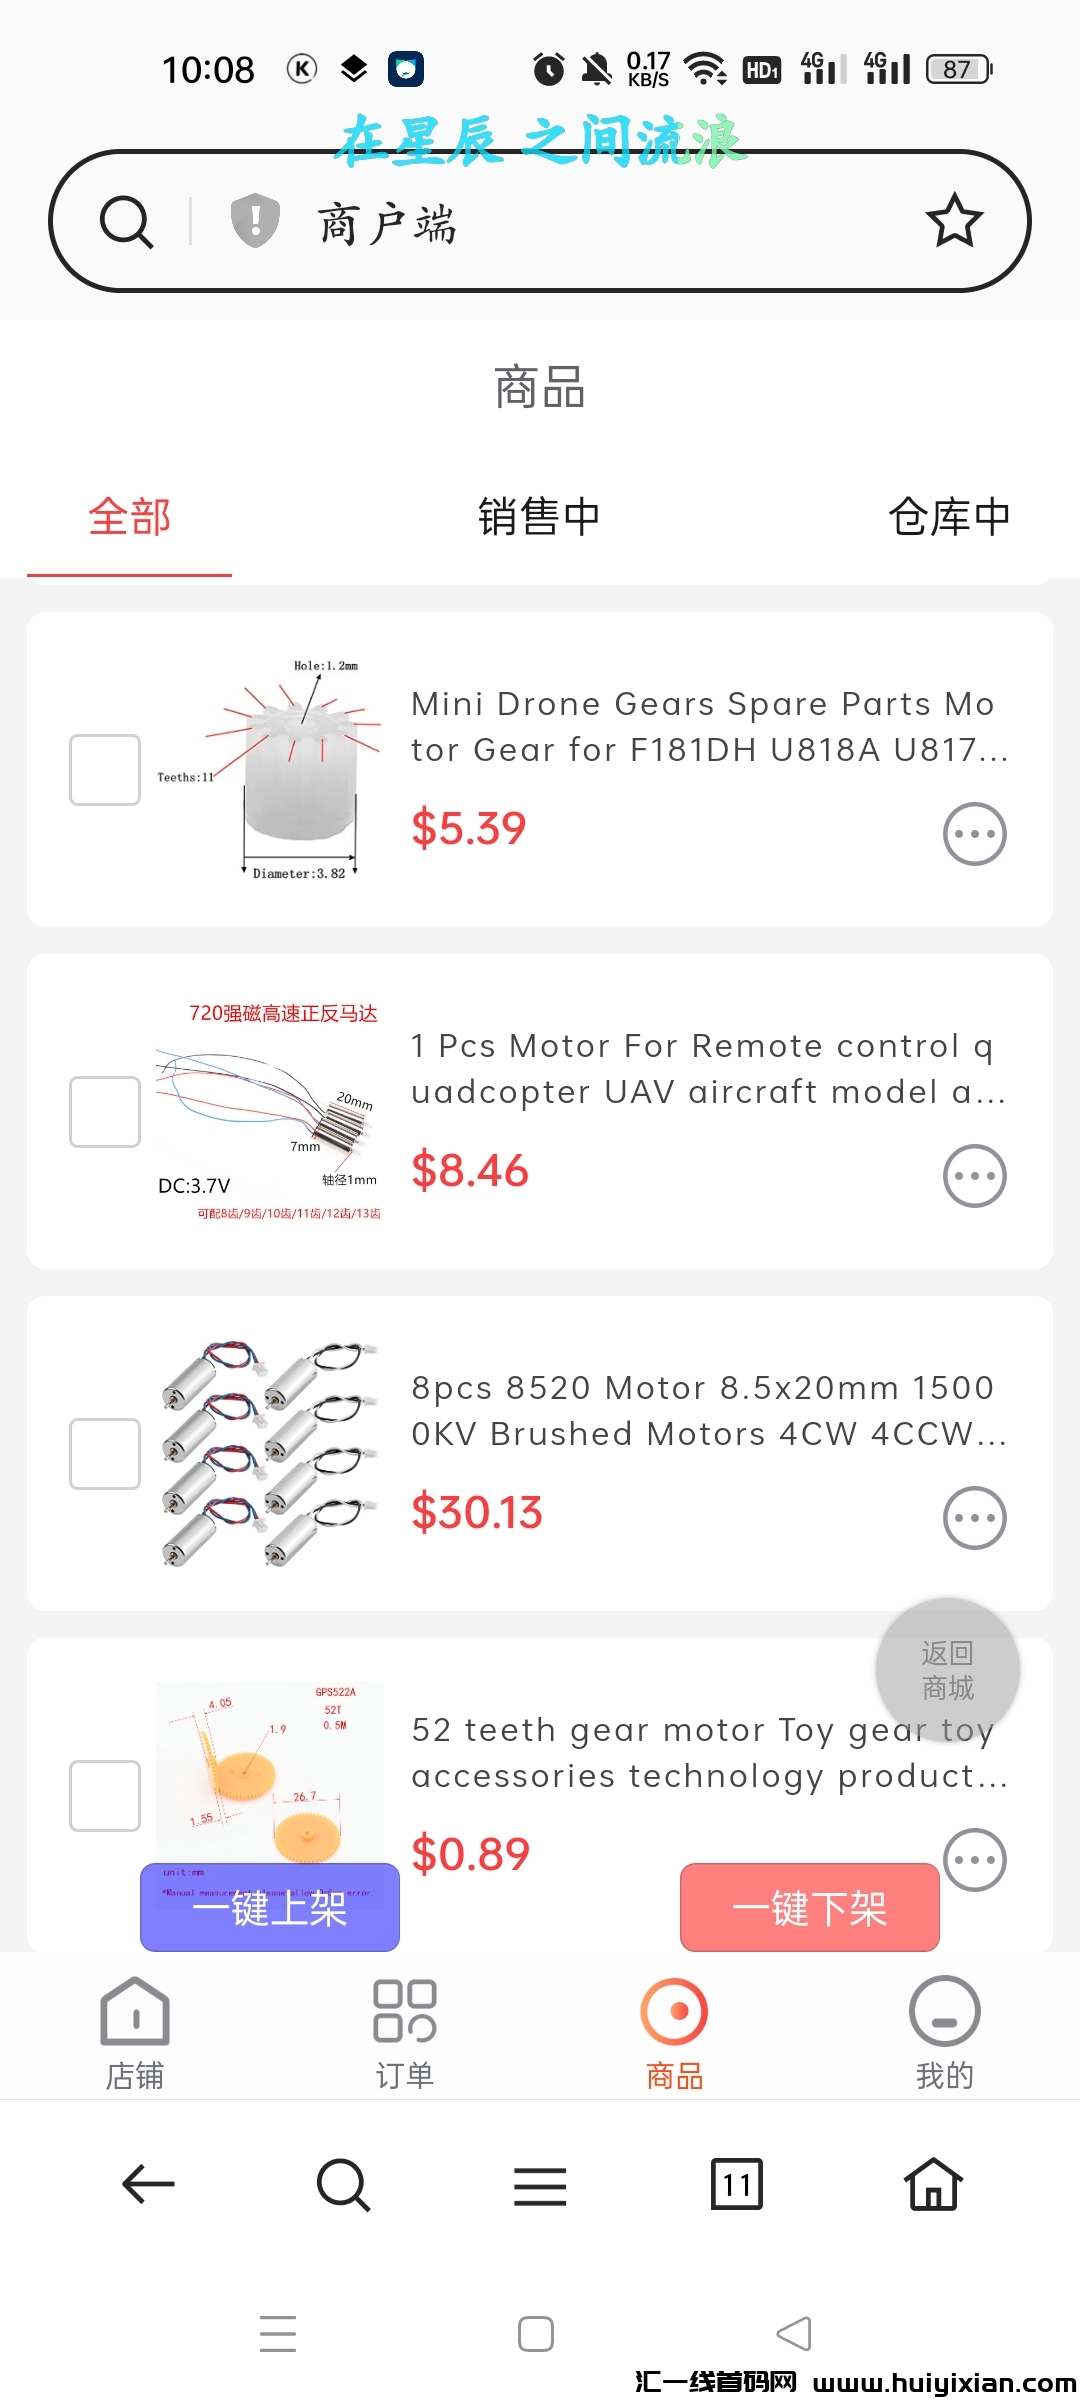Show more actions for $30.13 motors

click(974, 1518)
